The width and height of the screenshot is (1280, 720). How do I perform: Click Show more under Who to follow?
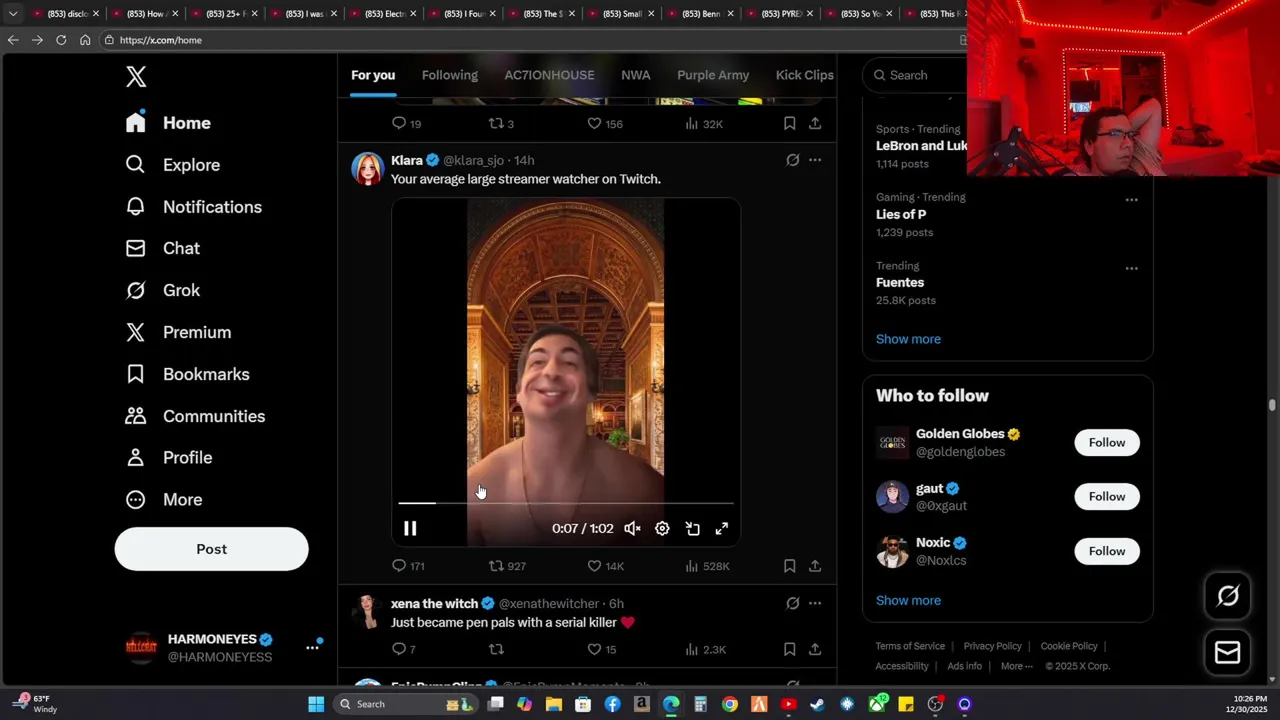[x=908, y=601]
